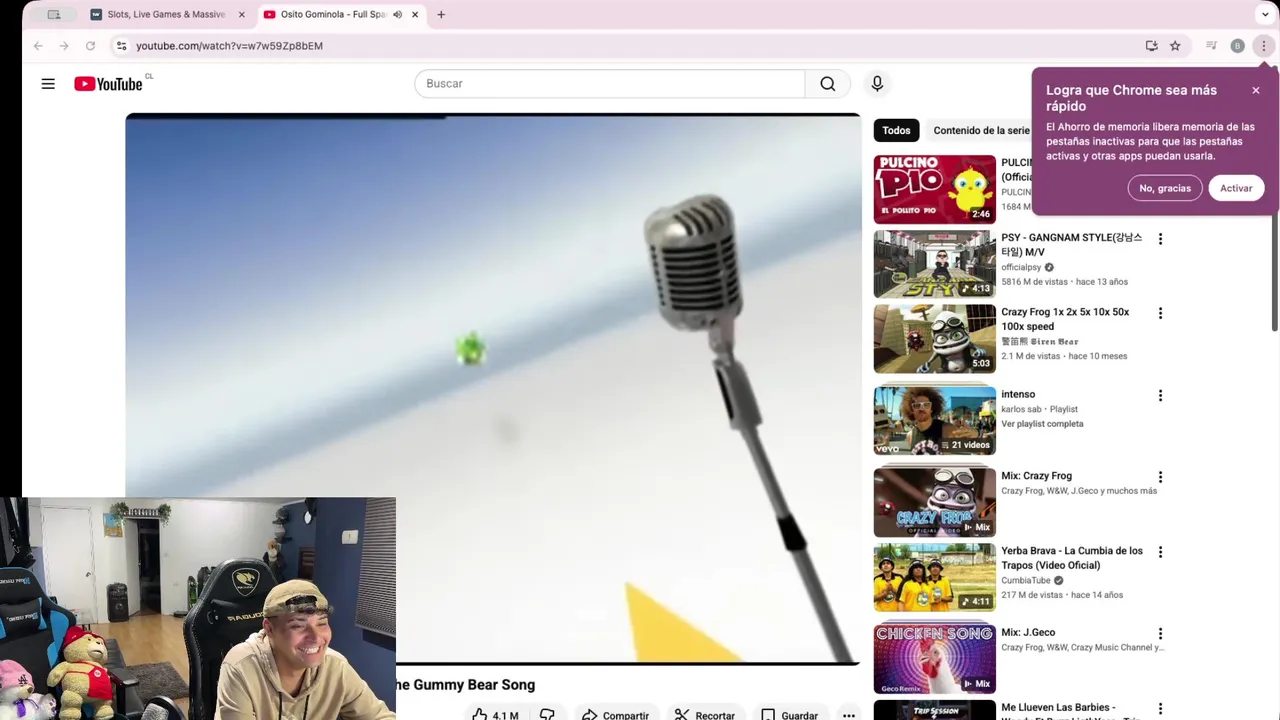Open the Chrome profile avatar B
The image size is (1280, 720).
[x=1237, y=46]
